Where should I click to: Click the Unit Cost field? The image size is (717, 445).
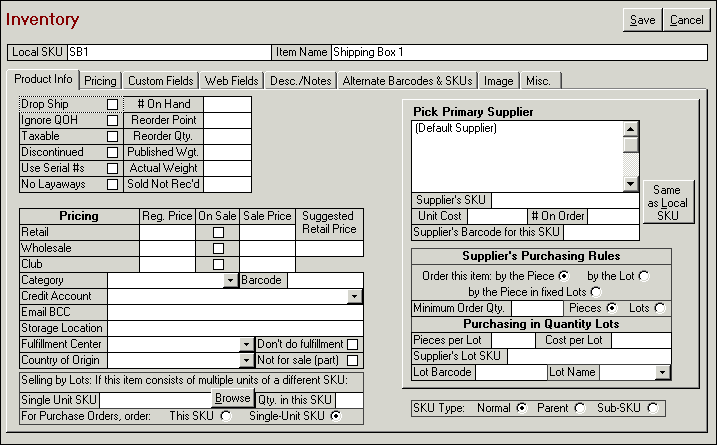point(497,216)
